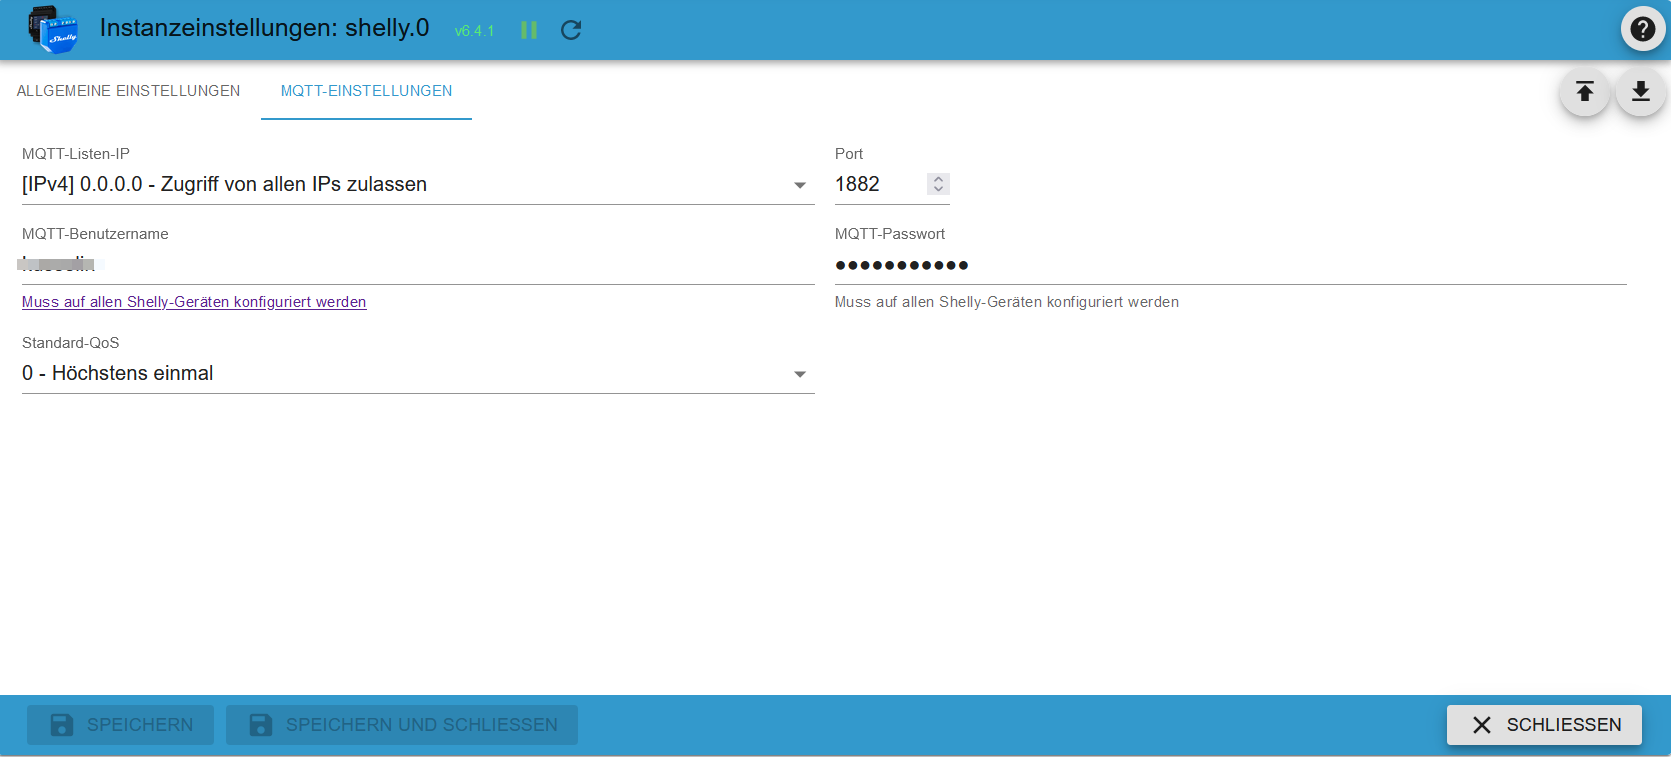
Task: Open the help question mark icon
Action: pos(1643,29)
